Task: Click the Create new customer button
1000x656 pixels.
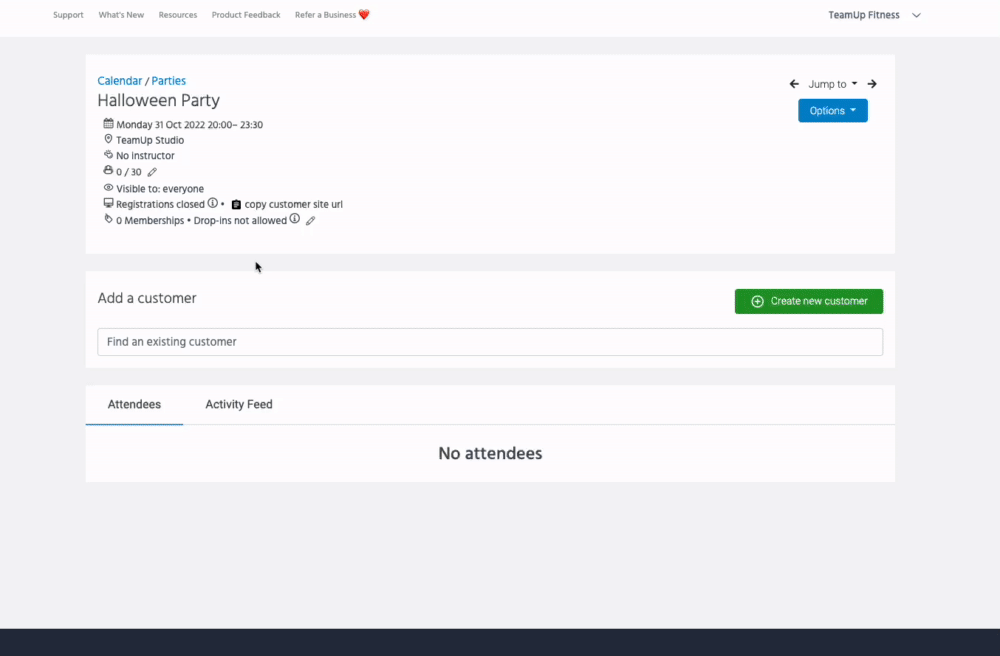Action: (x=808, y=301)
